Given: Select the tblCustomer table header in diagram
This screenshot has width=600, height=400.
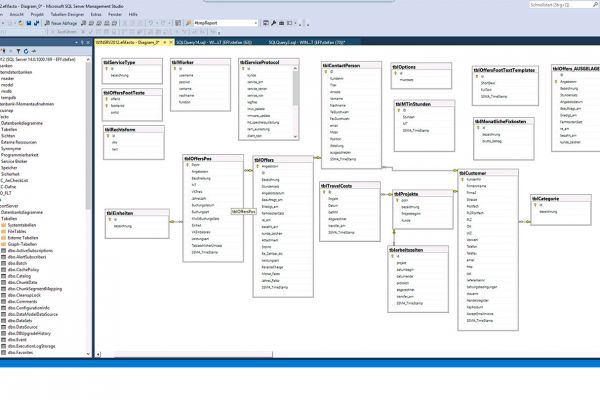Looking at the screenshot, I should (488, 173).
